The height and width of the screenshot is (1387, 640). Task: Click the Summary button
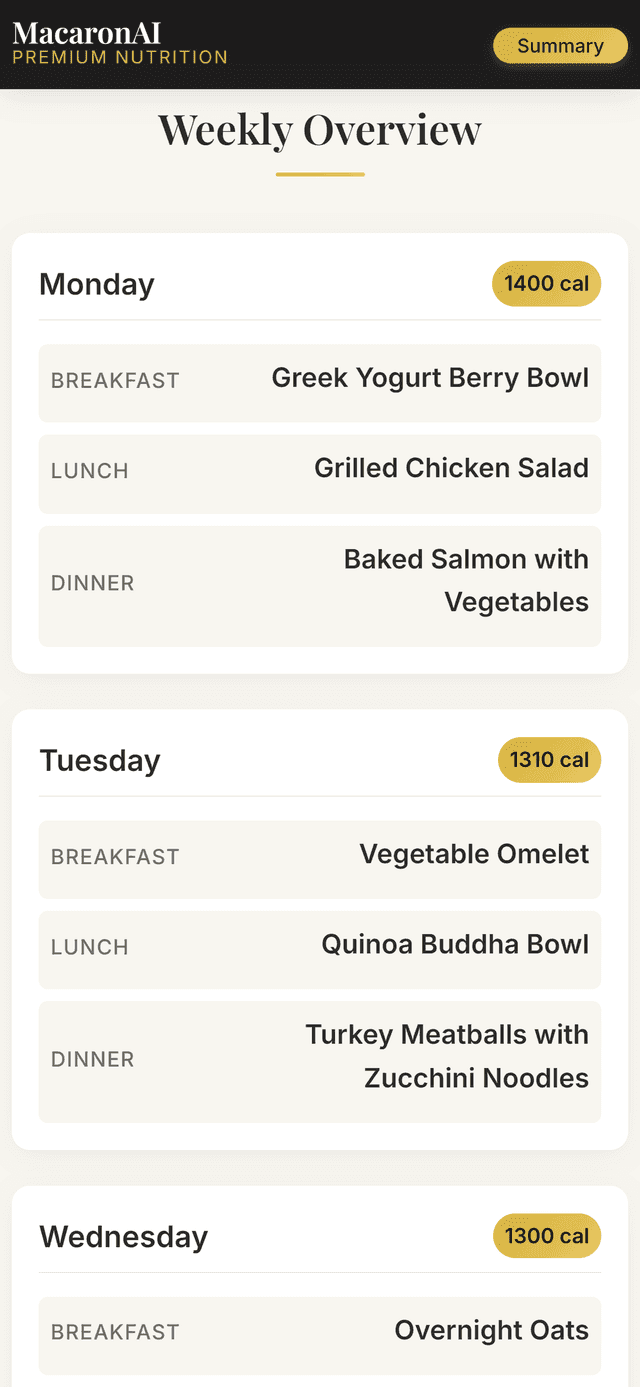559,45
